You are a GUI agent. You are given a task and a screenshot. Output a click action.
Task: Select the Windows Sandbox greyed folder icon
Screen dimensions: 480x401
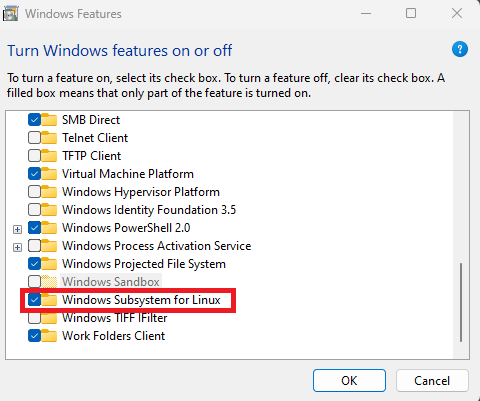point(49,281)
